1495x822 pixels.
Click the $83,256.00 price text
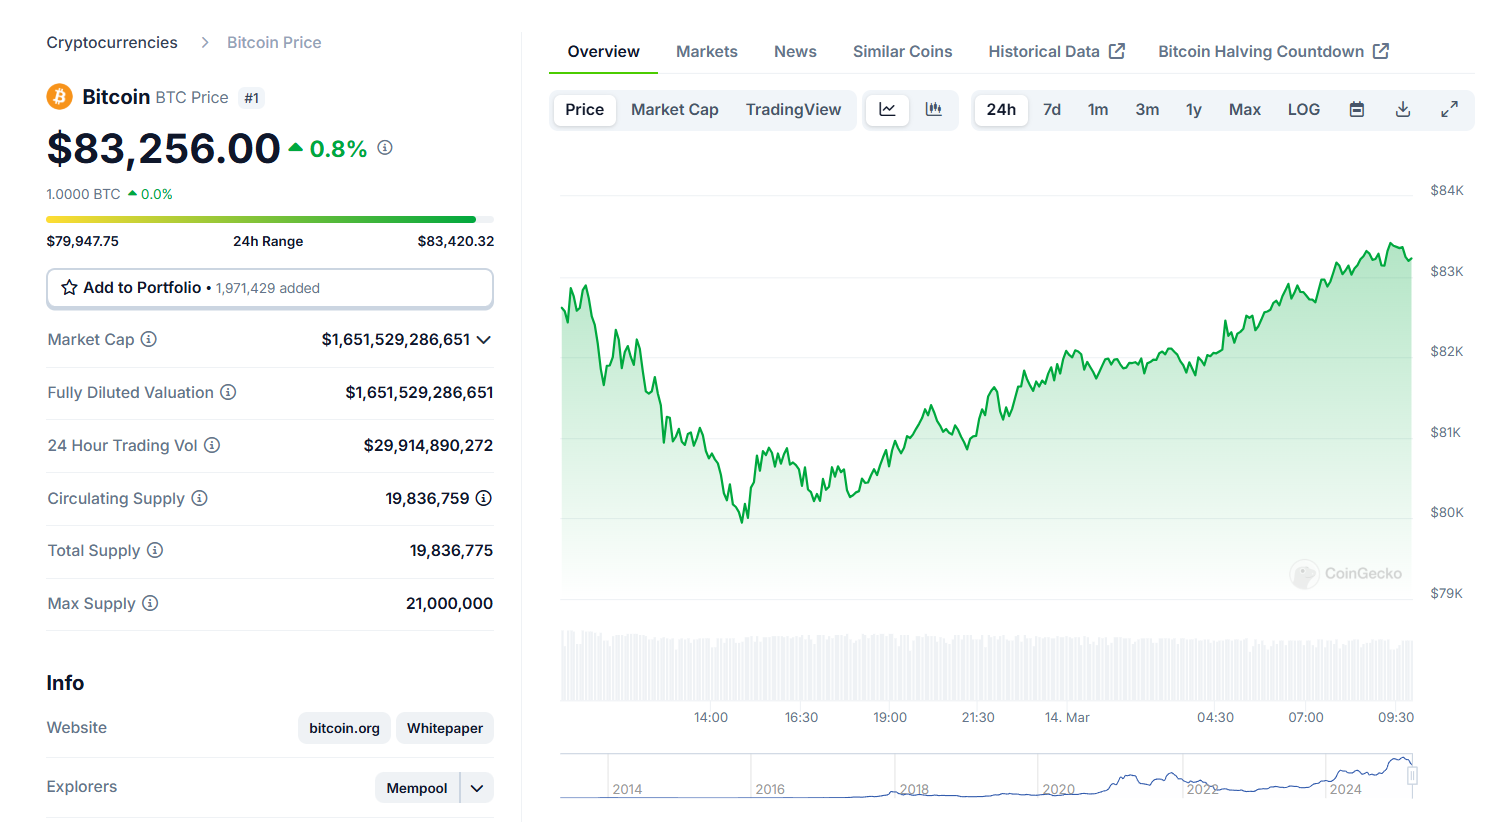tap(163, 149)
